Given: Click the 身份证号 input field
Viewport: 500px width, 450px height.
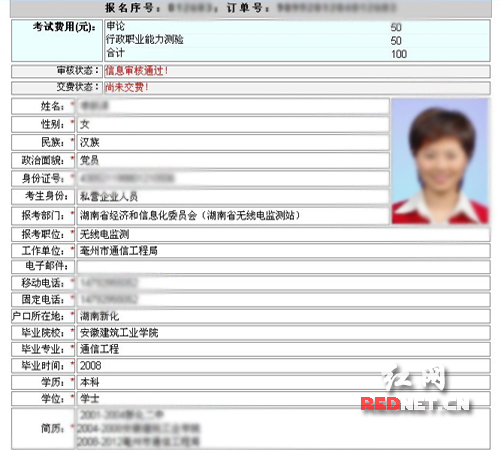Looking at the screenshot, I should click(x=233, y=178).
